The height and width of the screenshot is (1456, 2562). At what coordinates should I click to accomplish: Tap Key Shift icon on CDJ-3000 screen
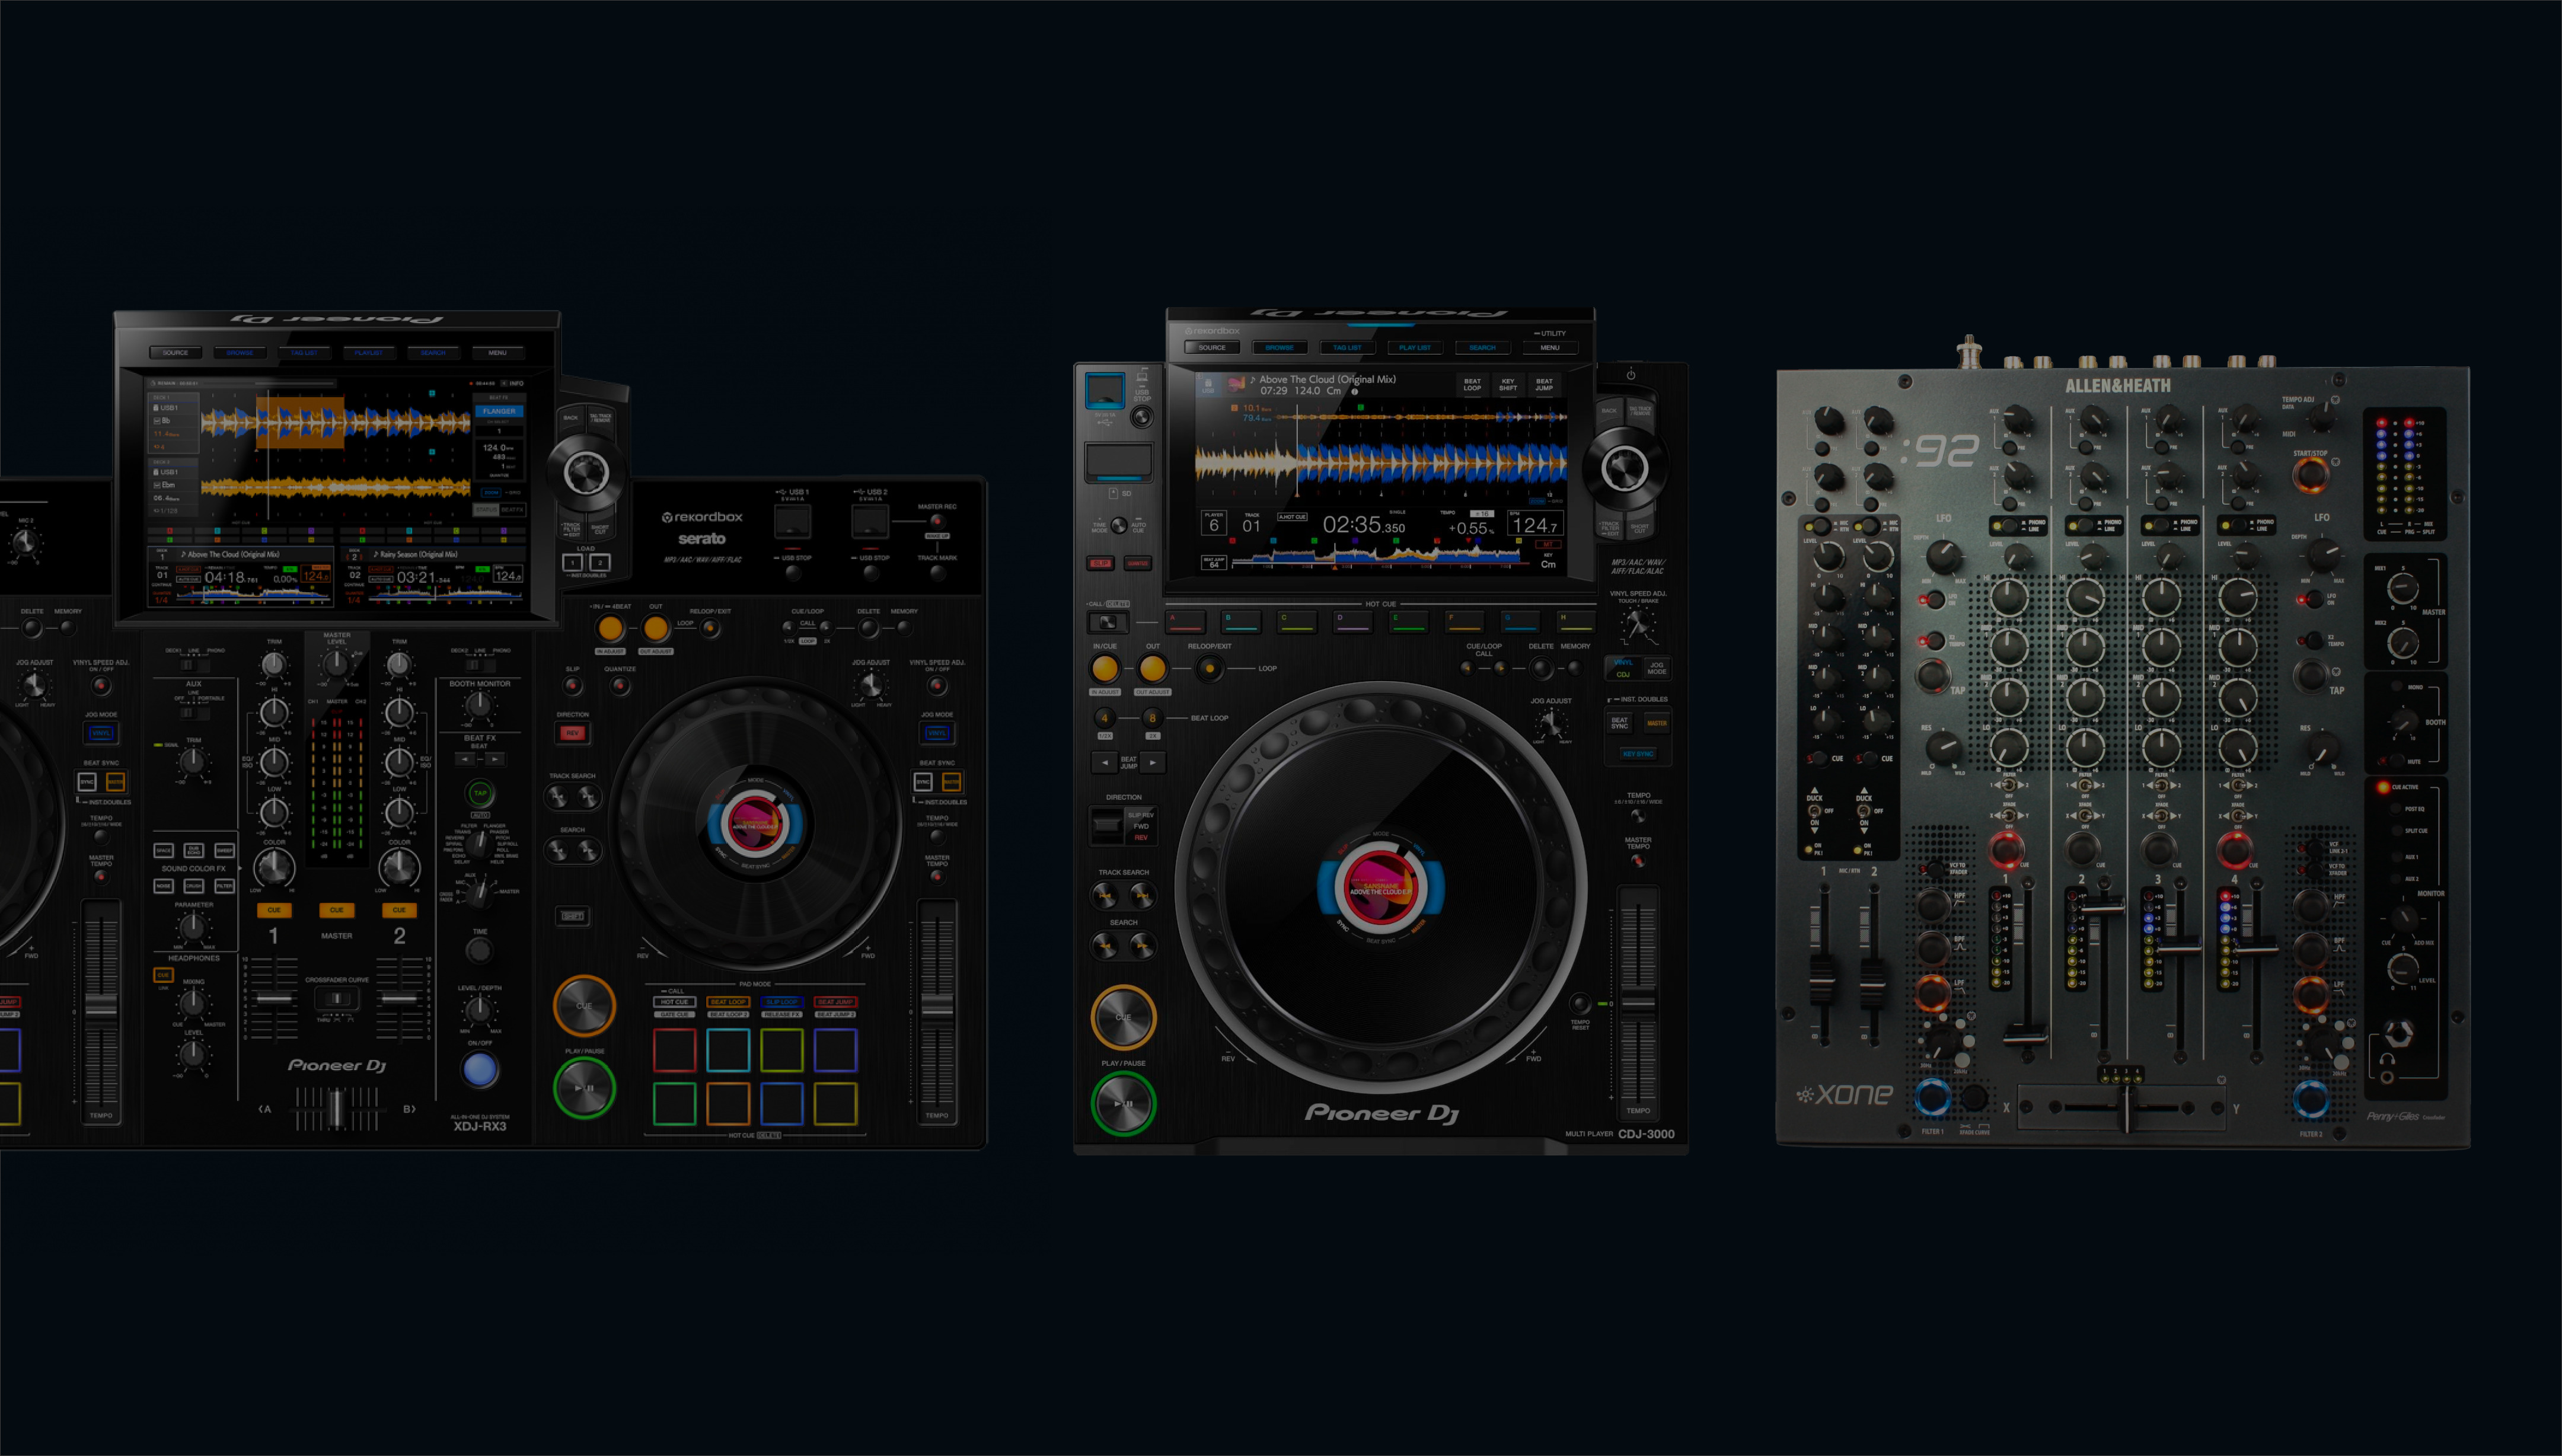1508,384
